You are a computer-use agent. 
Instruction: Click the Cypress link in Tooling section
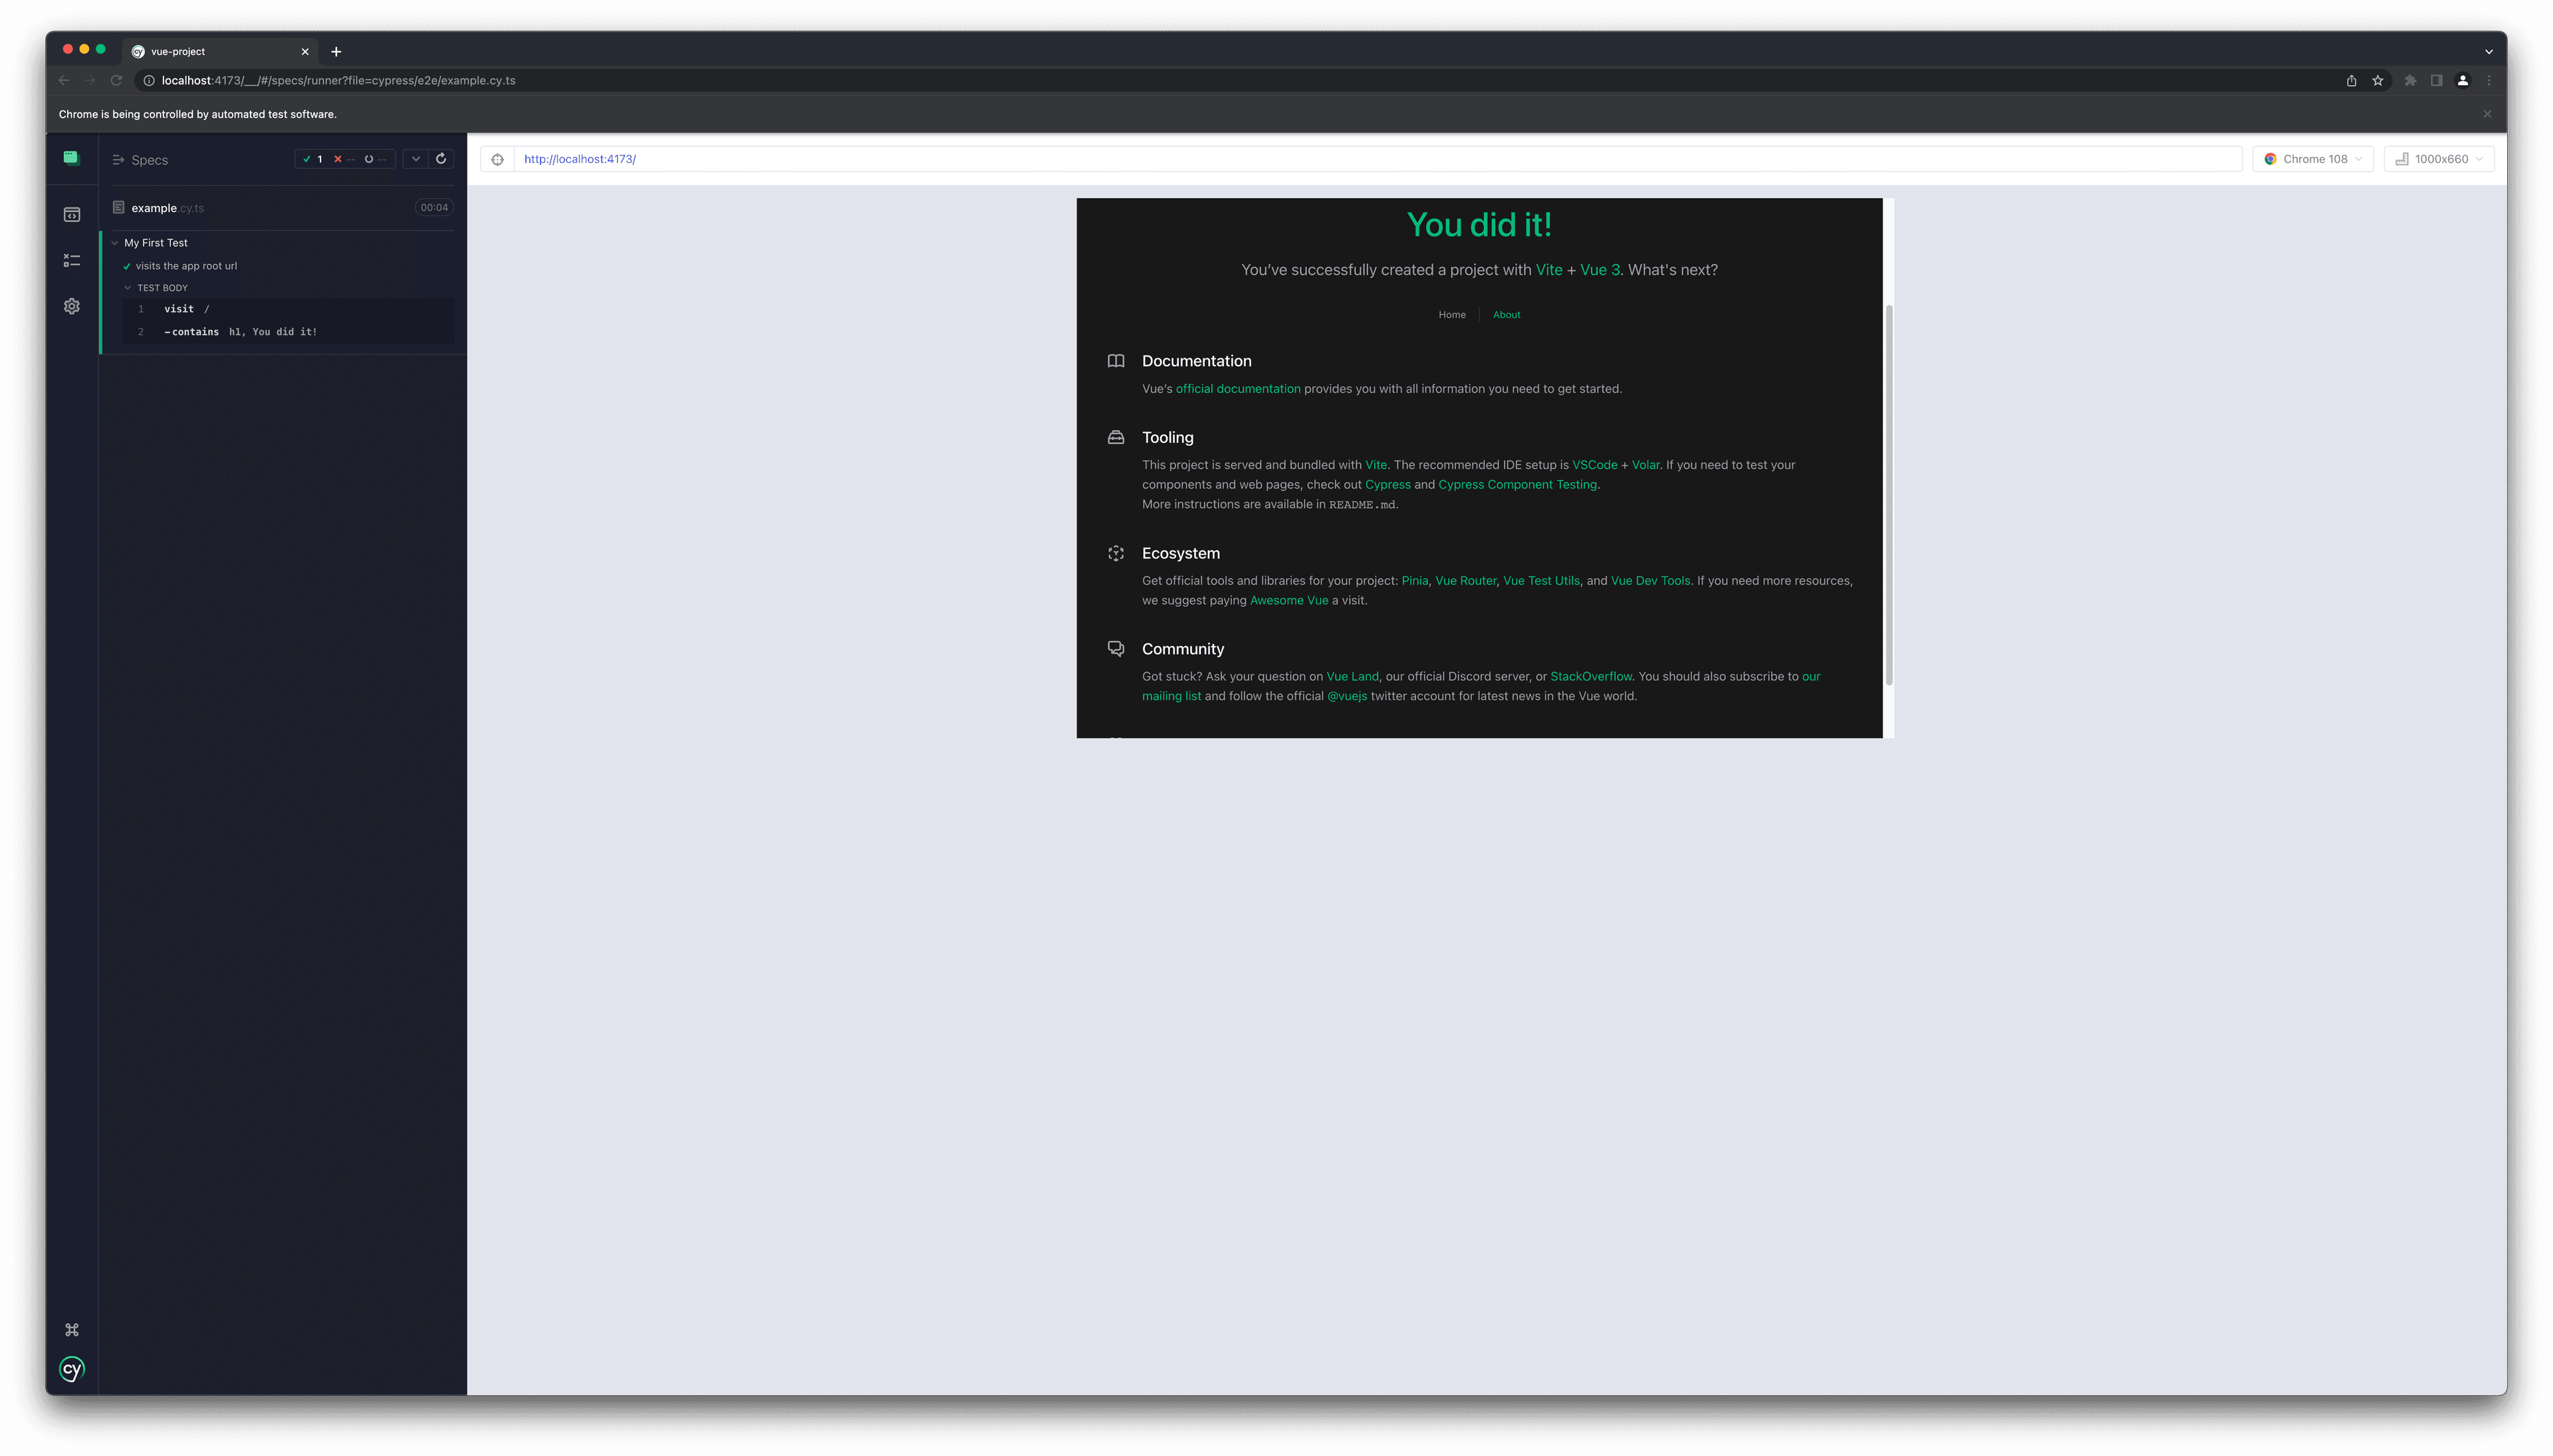tap(1387, 484)
